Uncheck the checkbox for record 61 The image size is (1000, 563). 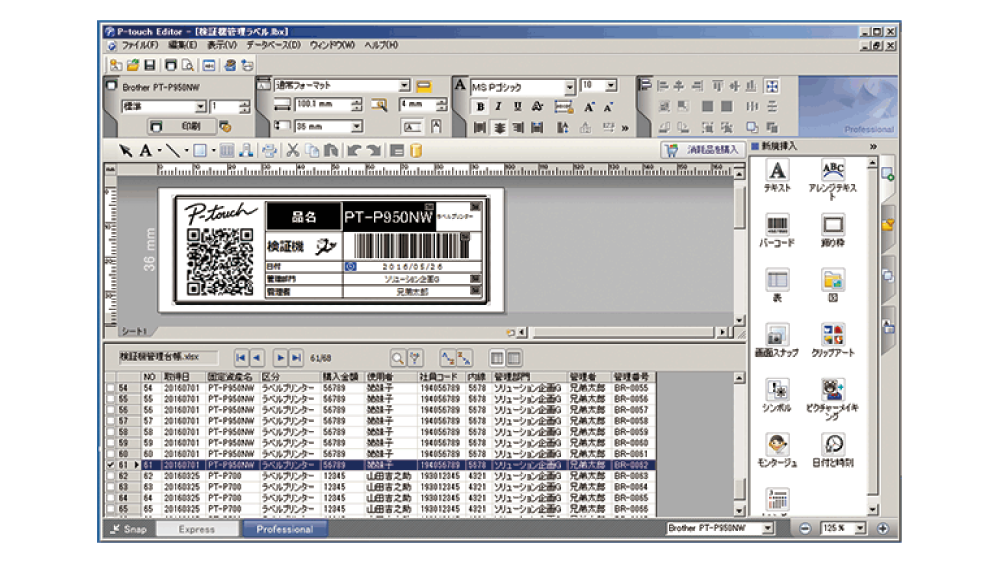pyautogui.click(x=111, y=465)
